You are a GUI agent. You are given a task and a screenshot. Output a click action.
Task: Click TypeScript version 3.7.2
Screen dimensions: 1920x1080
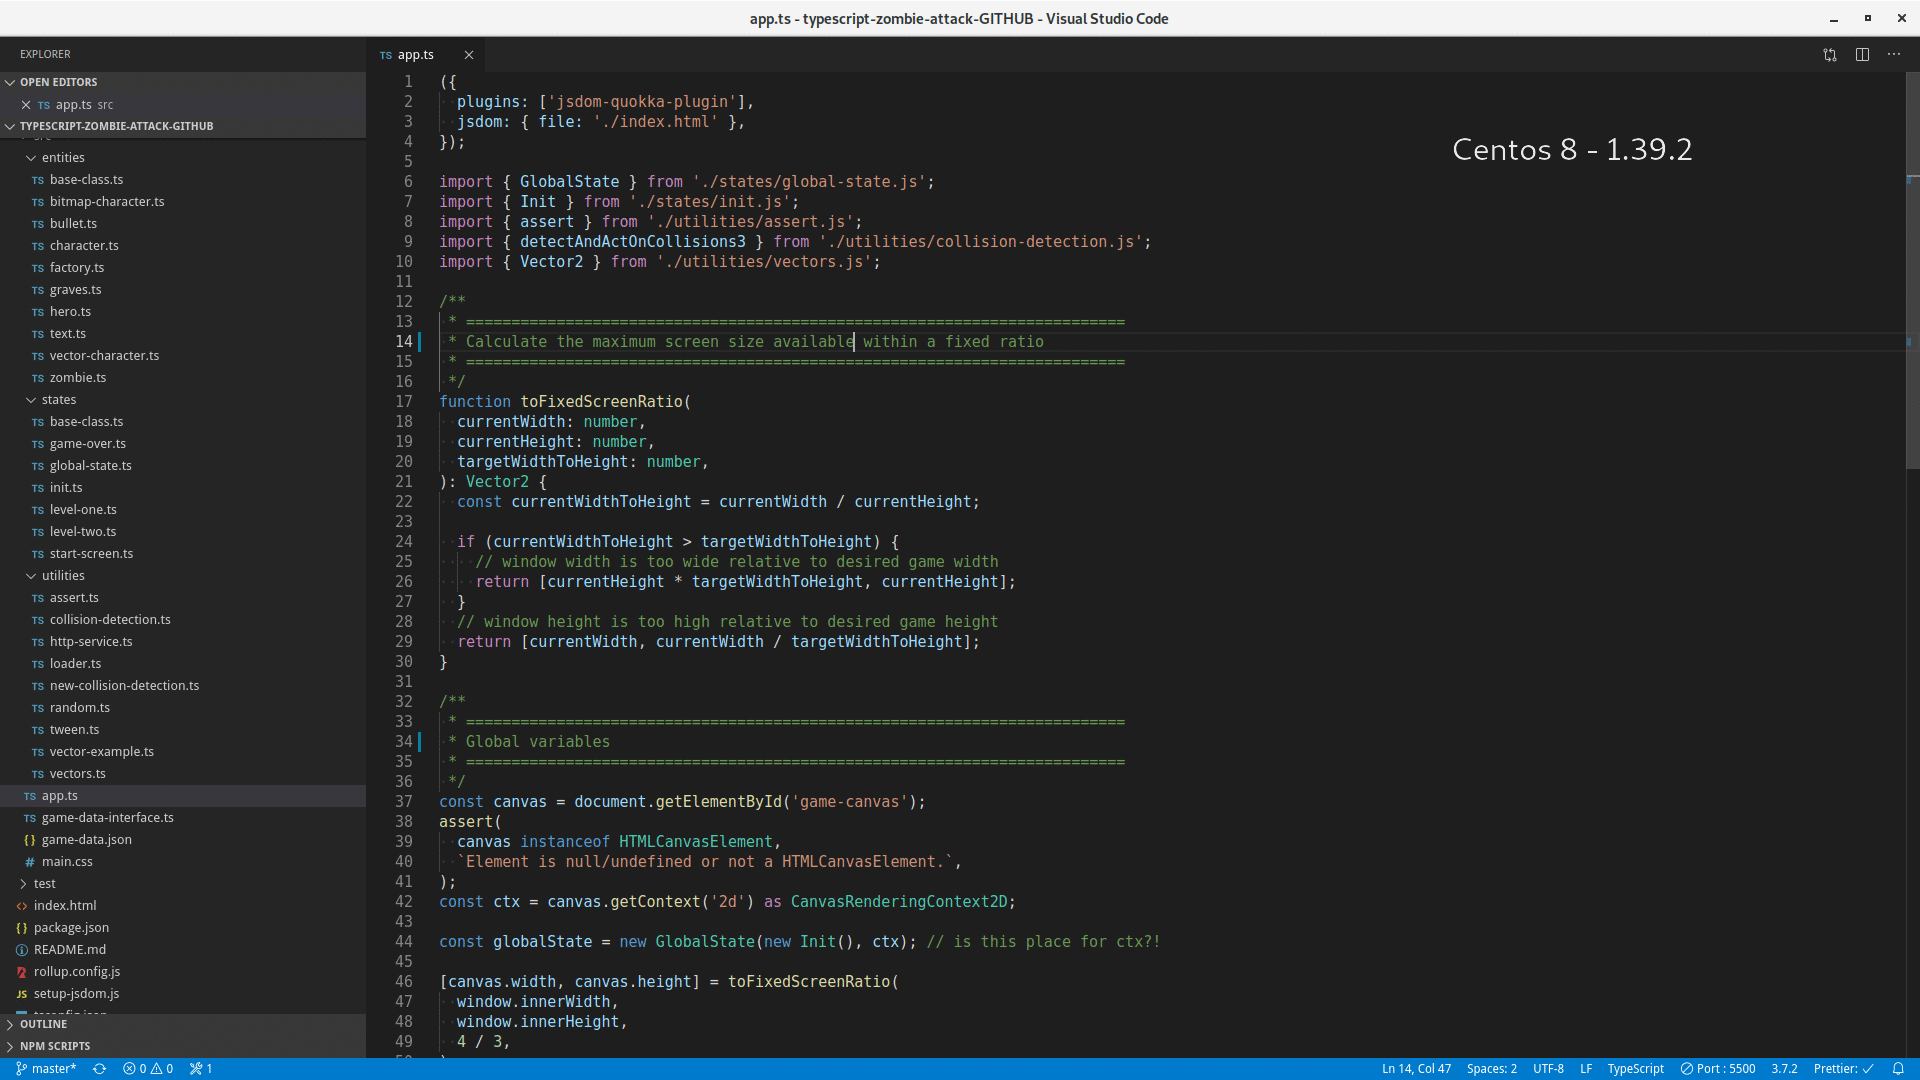coord(1784,1069)
